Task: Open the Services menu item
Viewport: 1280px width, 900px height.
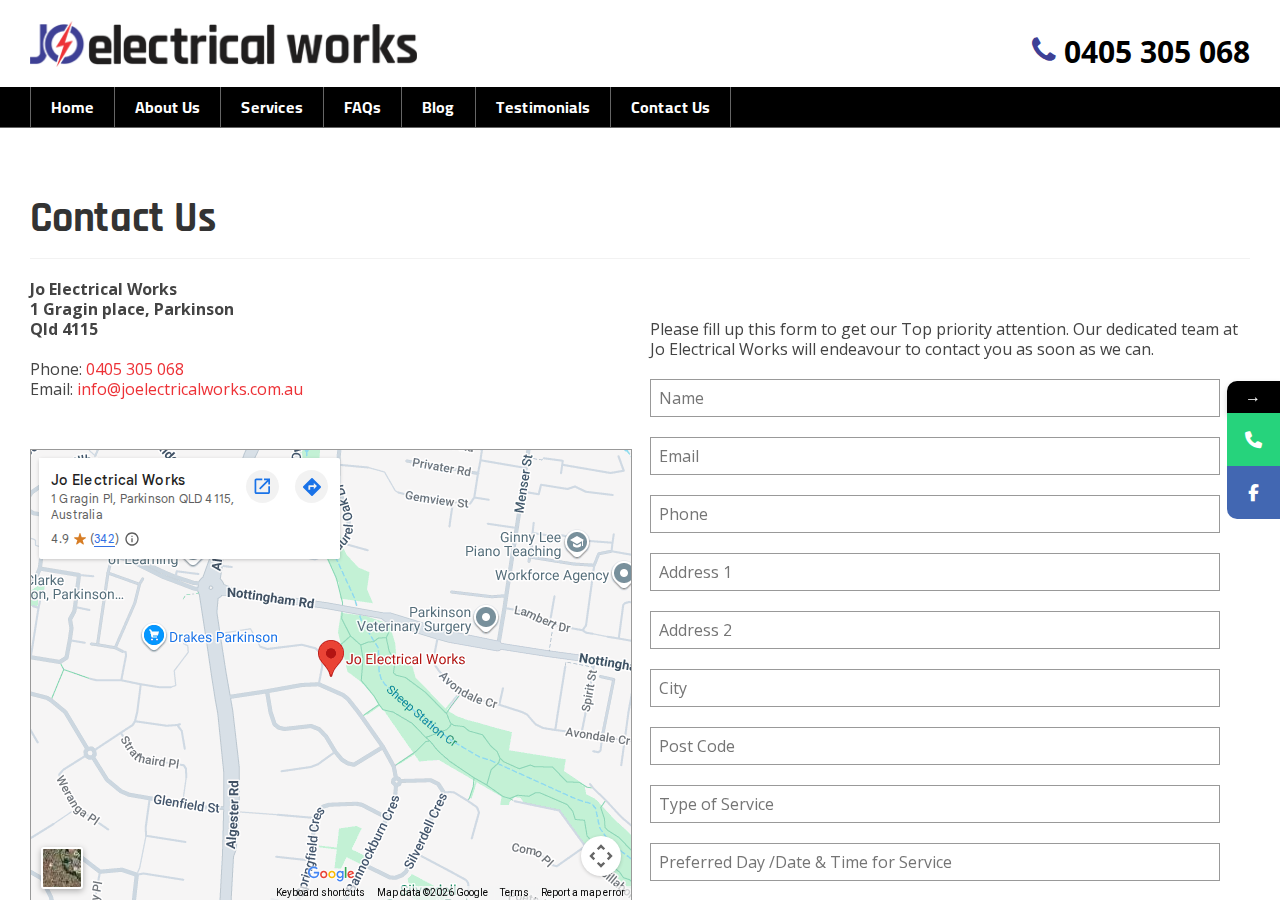Action: pos(272,107)
